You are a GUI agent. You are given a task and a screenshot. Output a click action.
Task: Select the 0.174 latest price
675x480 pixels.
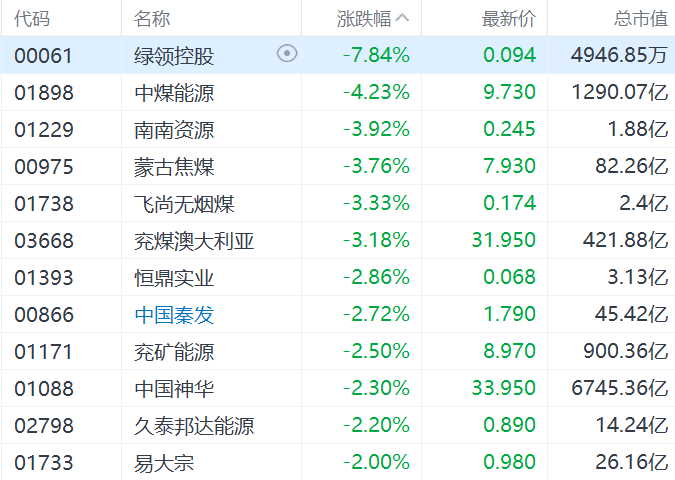coord(509,203)
